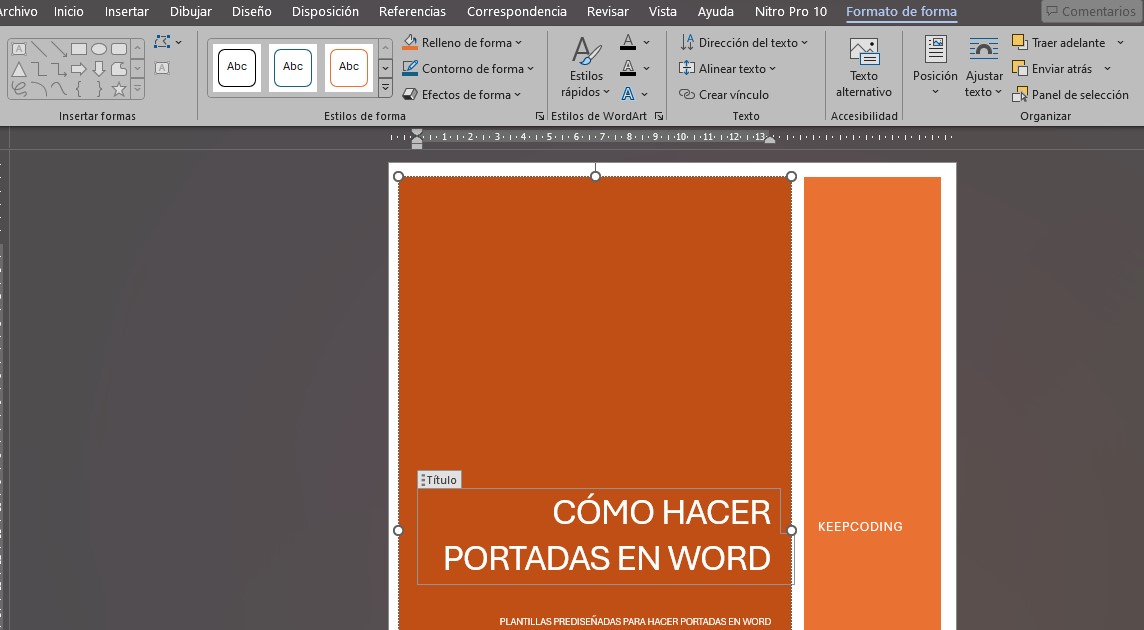1144x630 pixels.
Task: Expand the Traer adelante arrow
Action: 1121,42
